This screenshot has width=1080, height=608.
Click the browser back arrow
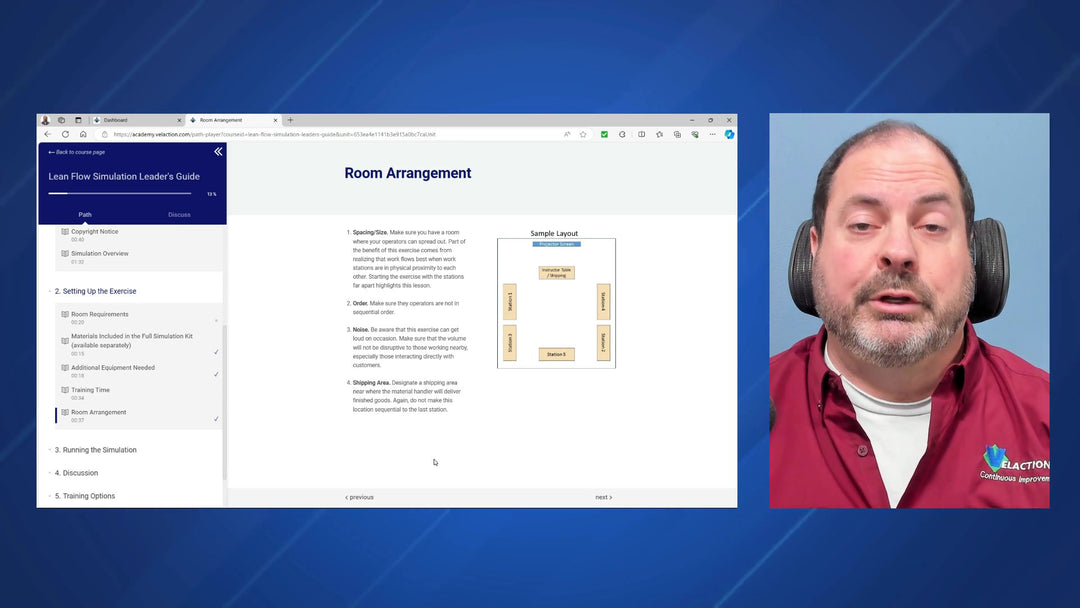47,134
